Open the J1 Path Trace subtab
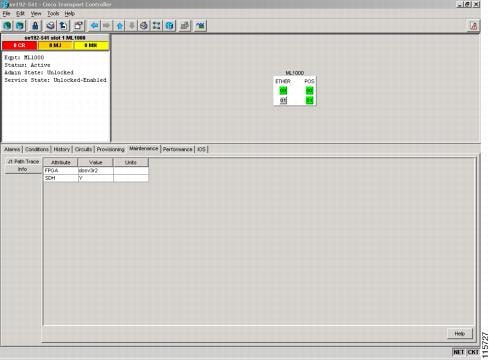 coord(23,161)
